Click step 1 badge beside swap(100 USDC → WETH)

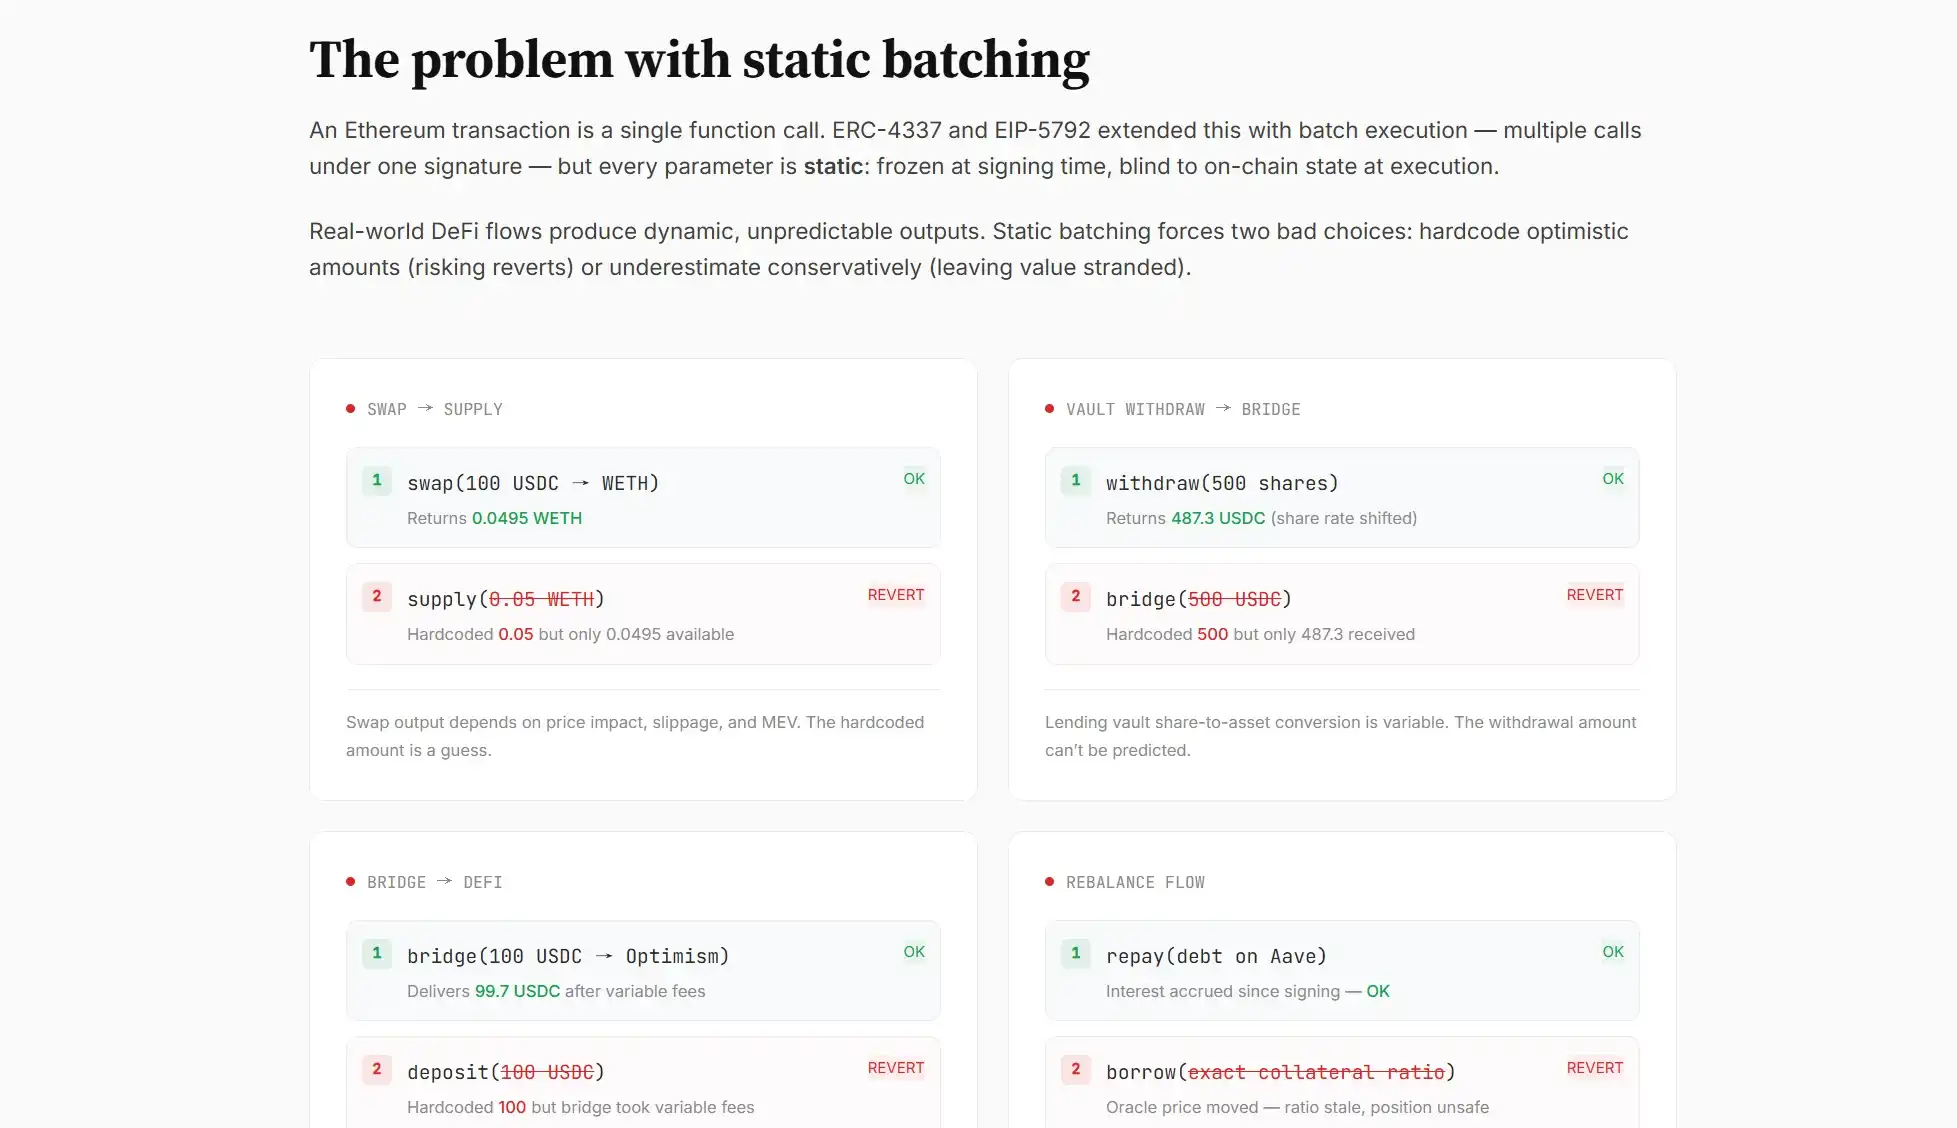click(x=377, y=481)
